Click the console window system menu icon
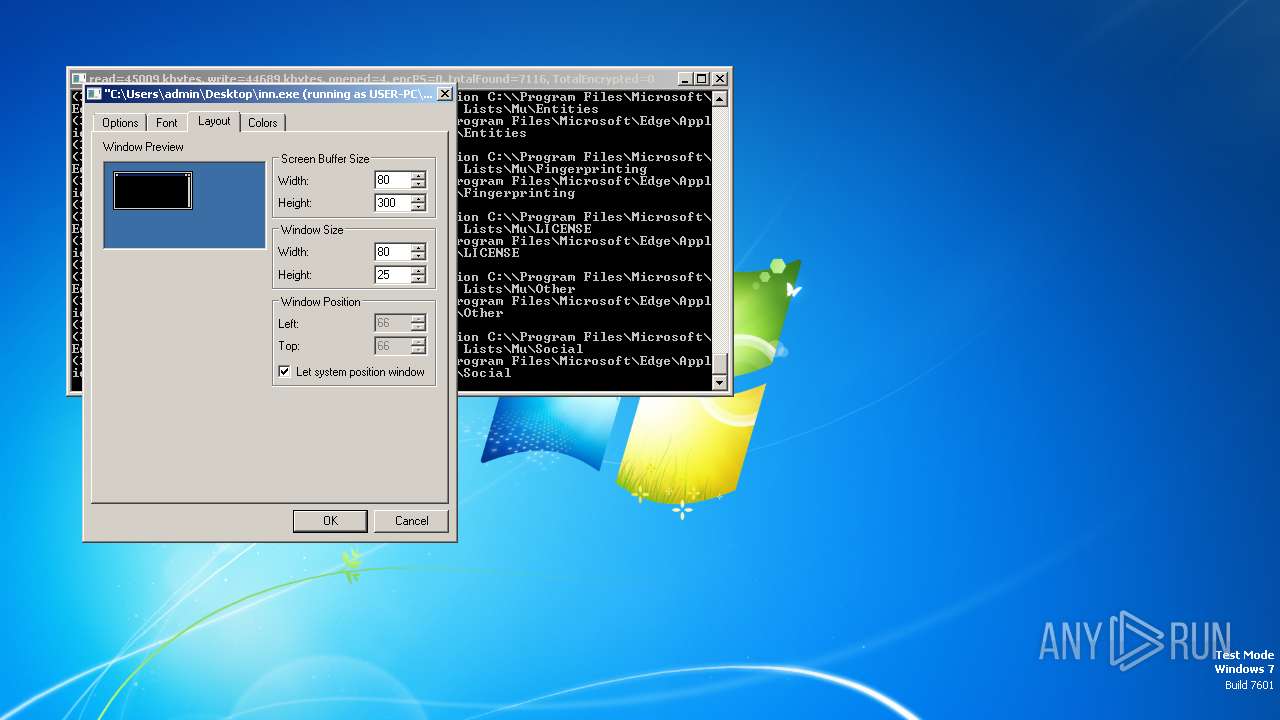This screenshot has height=720, width=1280. (78, 78)
